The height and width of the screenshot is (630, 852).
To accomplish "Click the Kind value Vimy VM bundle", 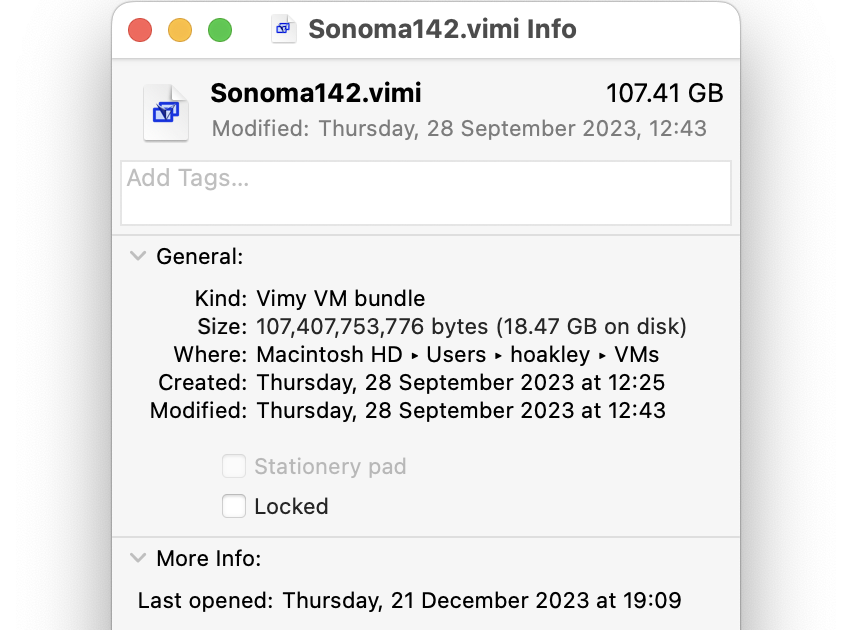I will tap(341, 298).
